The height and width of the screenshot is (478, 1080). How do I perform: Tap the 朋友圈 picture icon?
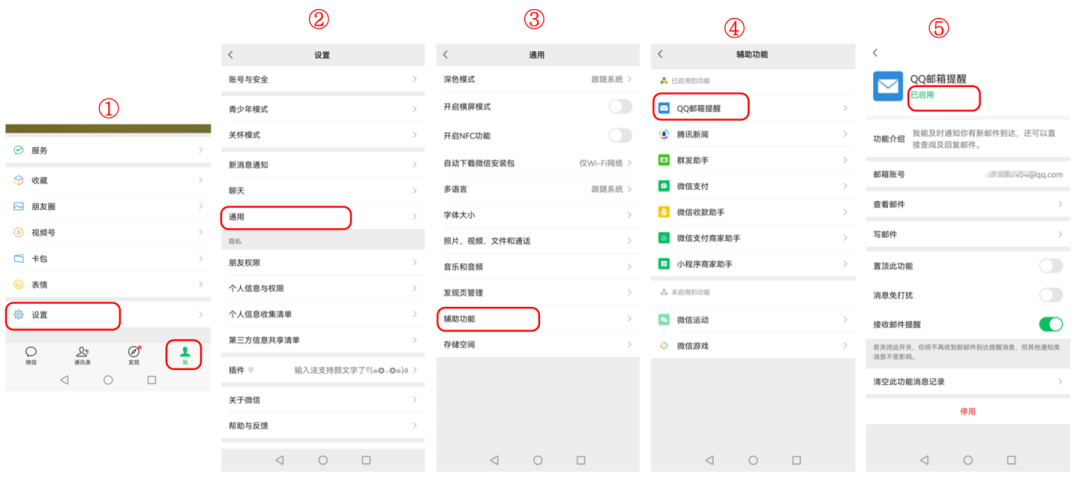[x=19, y=206]
